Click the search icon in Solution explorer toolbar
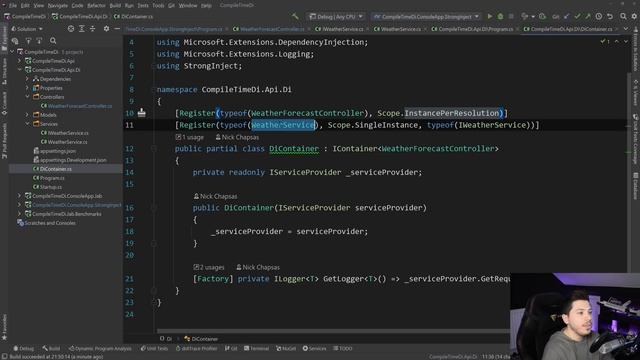Screen dimensions: 640x360 click(x=53, y=40)
